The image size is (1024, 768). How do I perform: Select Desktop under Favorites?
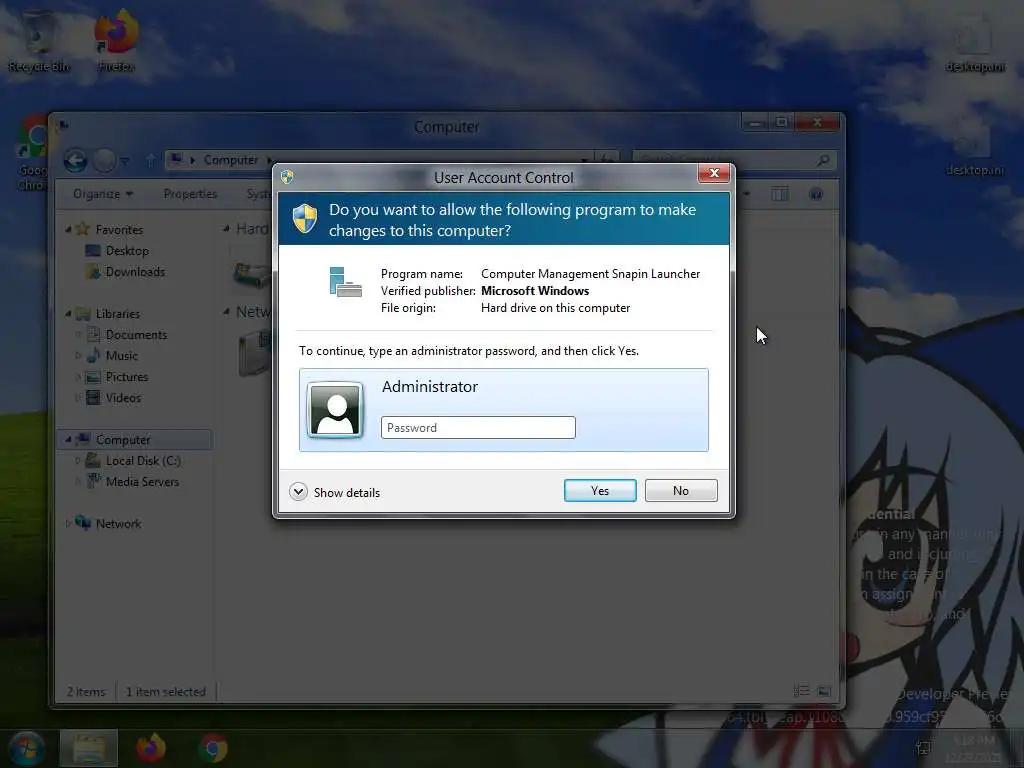[x=127, y=251]
